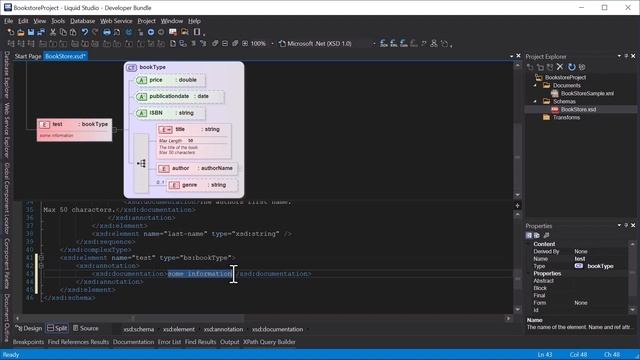Click the Delete X icon in Project Explorer
Image resolution: width=640 pixels, height=360 pixels.
560,67
